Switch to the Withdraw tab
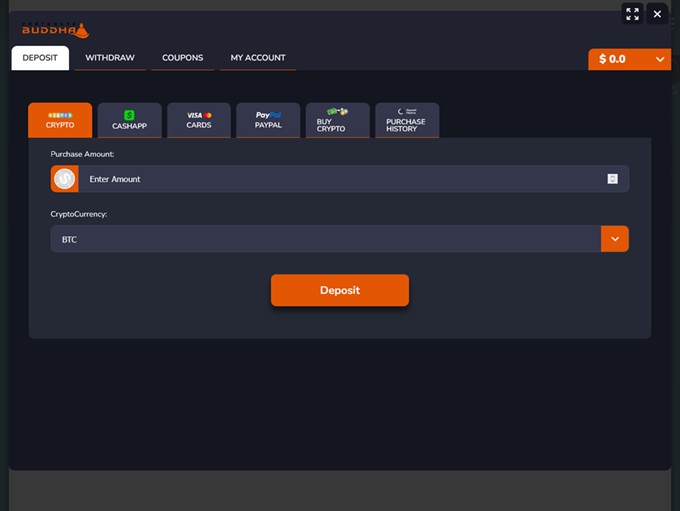Image resolution: width=680 pixels, height=511 pixels. tap(110, 58)
